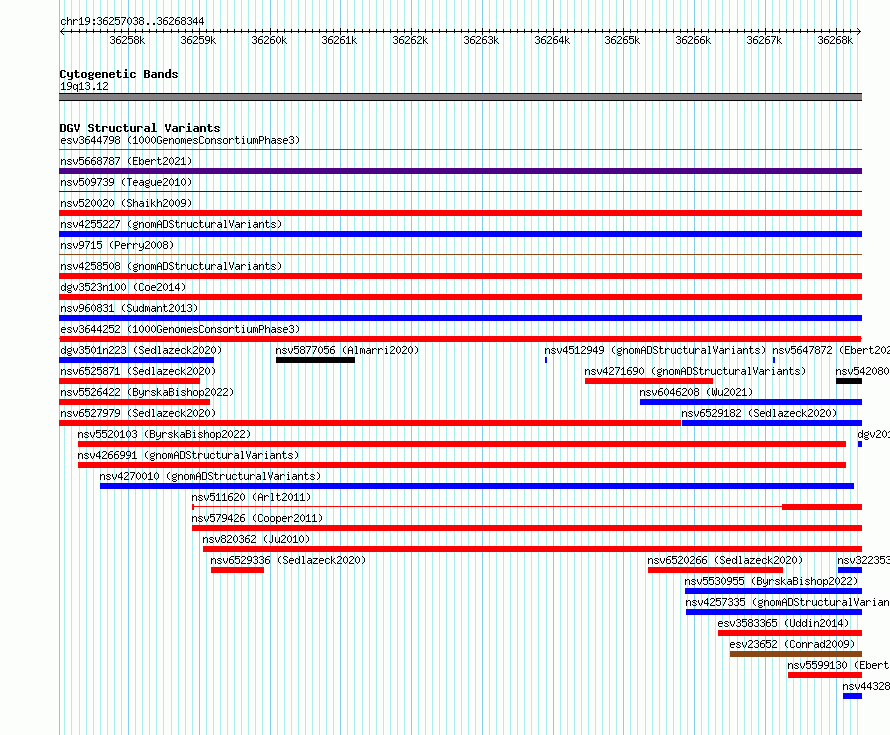Click the 36258k ruler position
The height and width of the screenshot is (735, 890).
[127, 40]
